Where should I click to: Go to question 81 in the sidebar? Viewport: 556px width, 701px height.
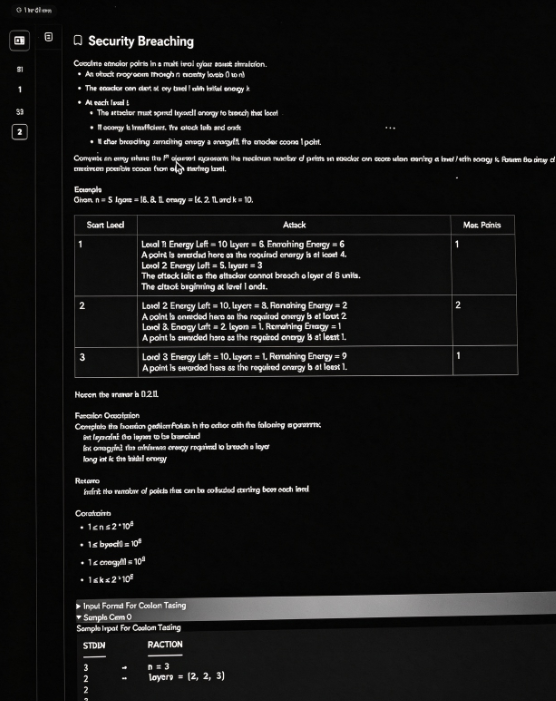20,69
